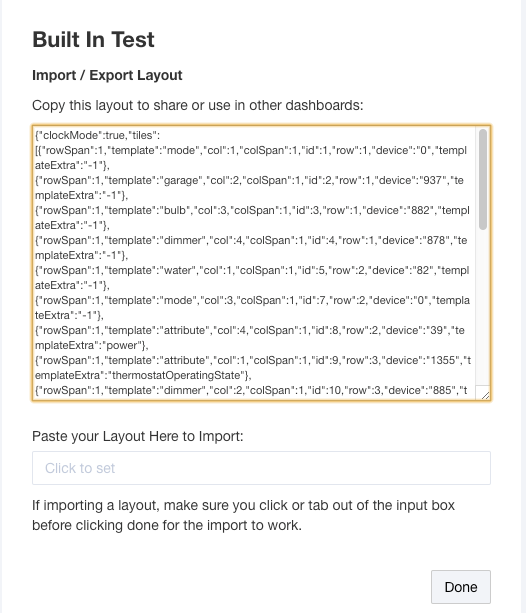The height and width of the screenshot is (613, 526).
Task: Click the textarea resize handle icon
Action: (485, 395)
